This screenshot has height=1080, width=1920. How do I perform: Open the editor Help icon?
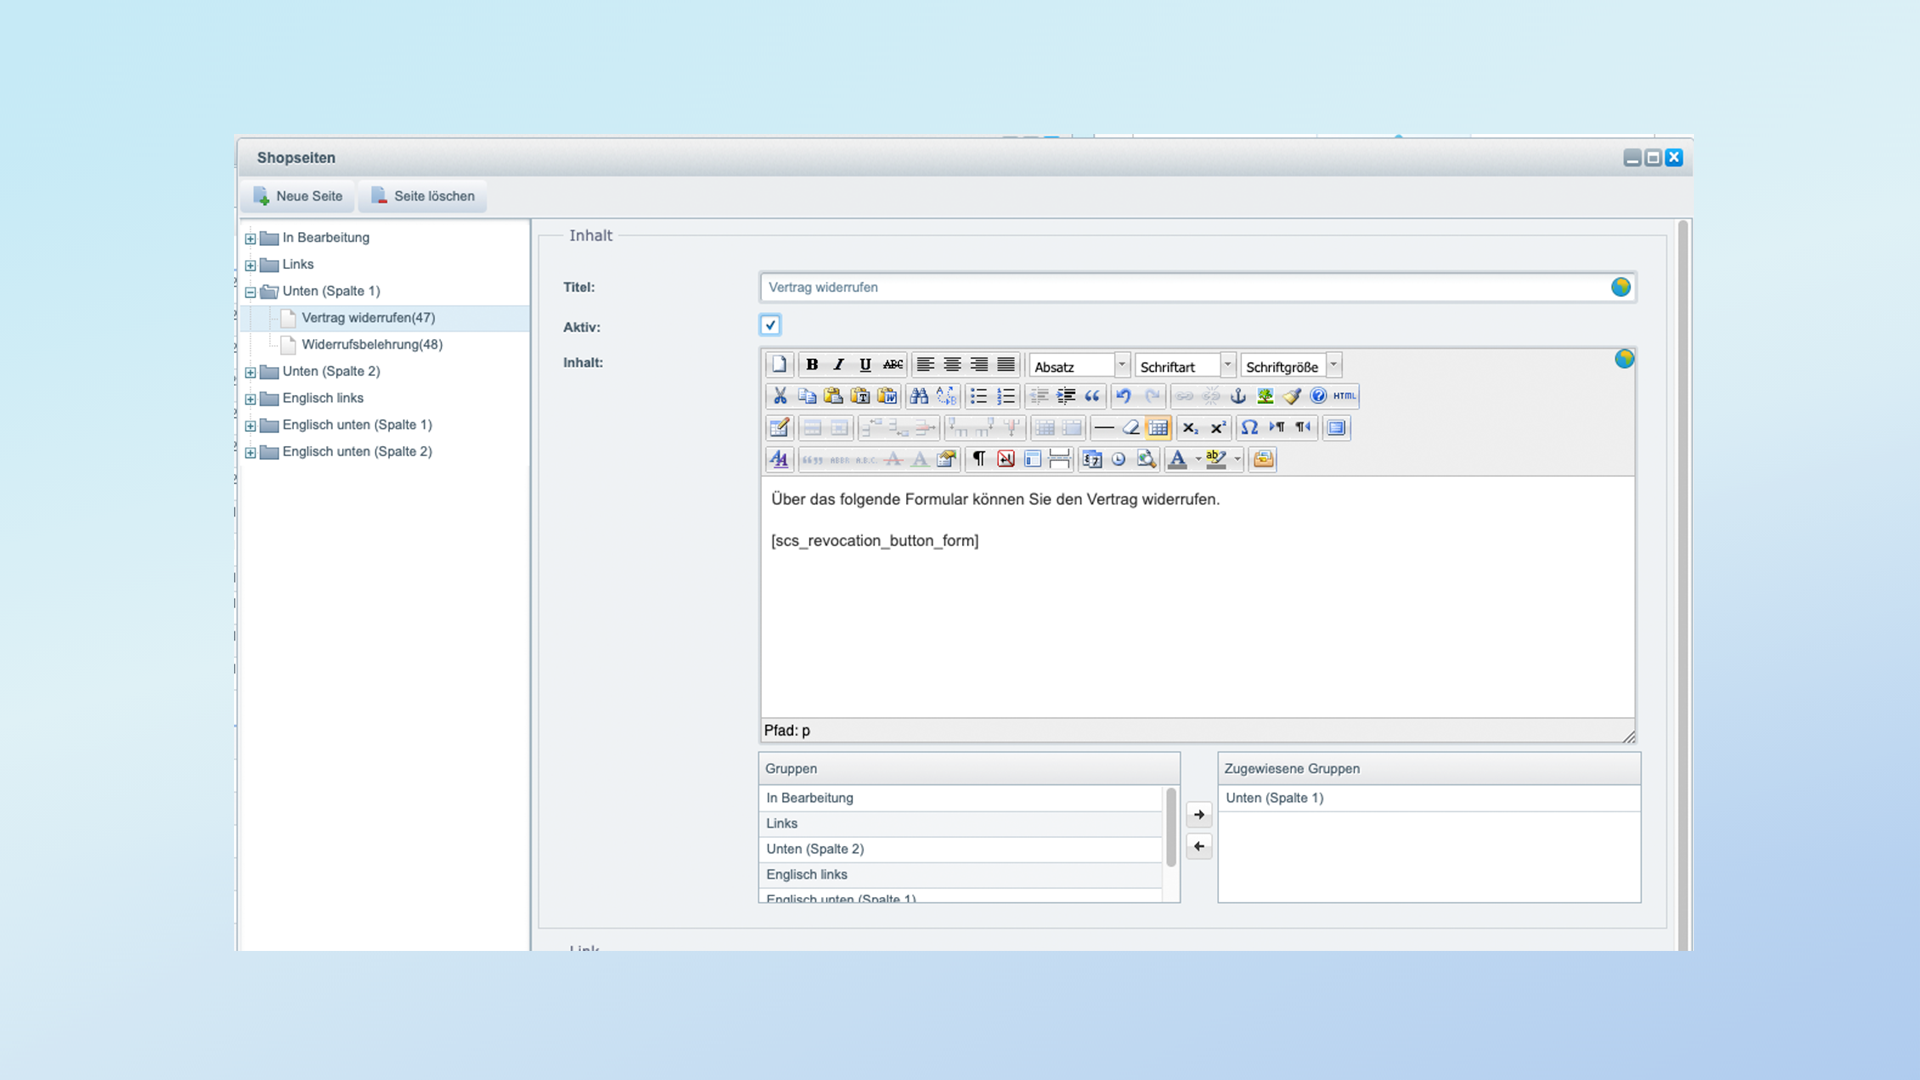(x=1318, y=396)
